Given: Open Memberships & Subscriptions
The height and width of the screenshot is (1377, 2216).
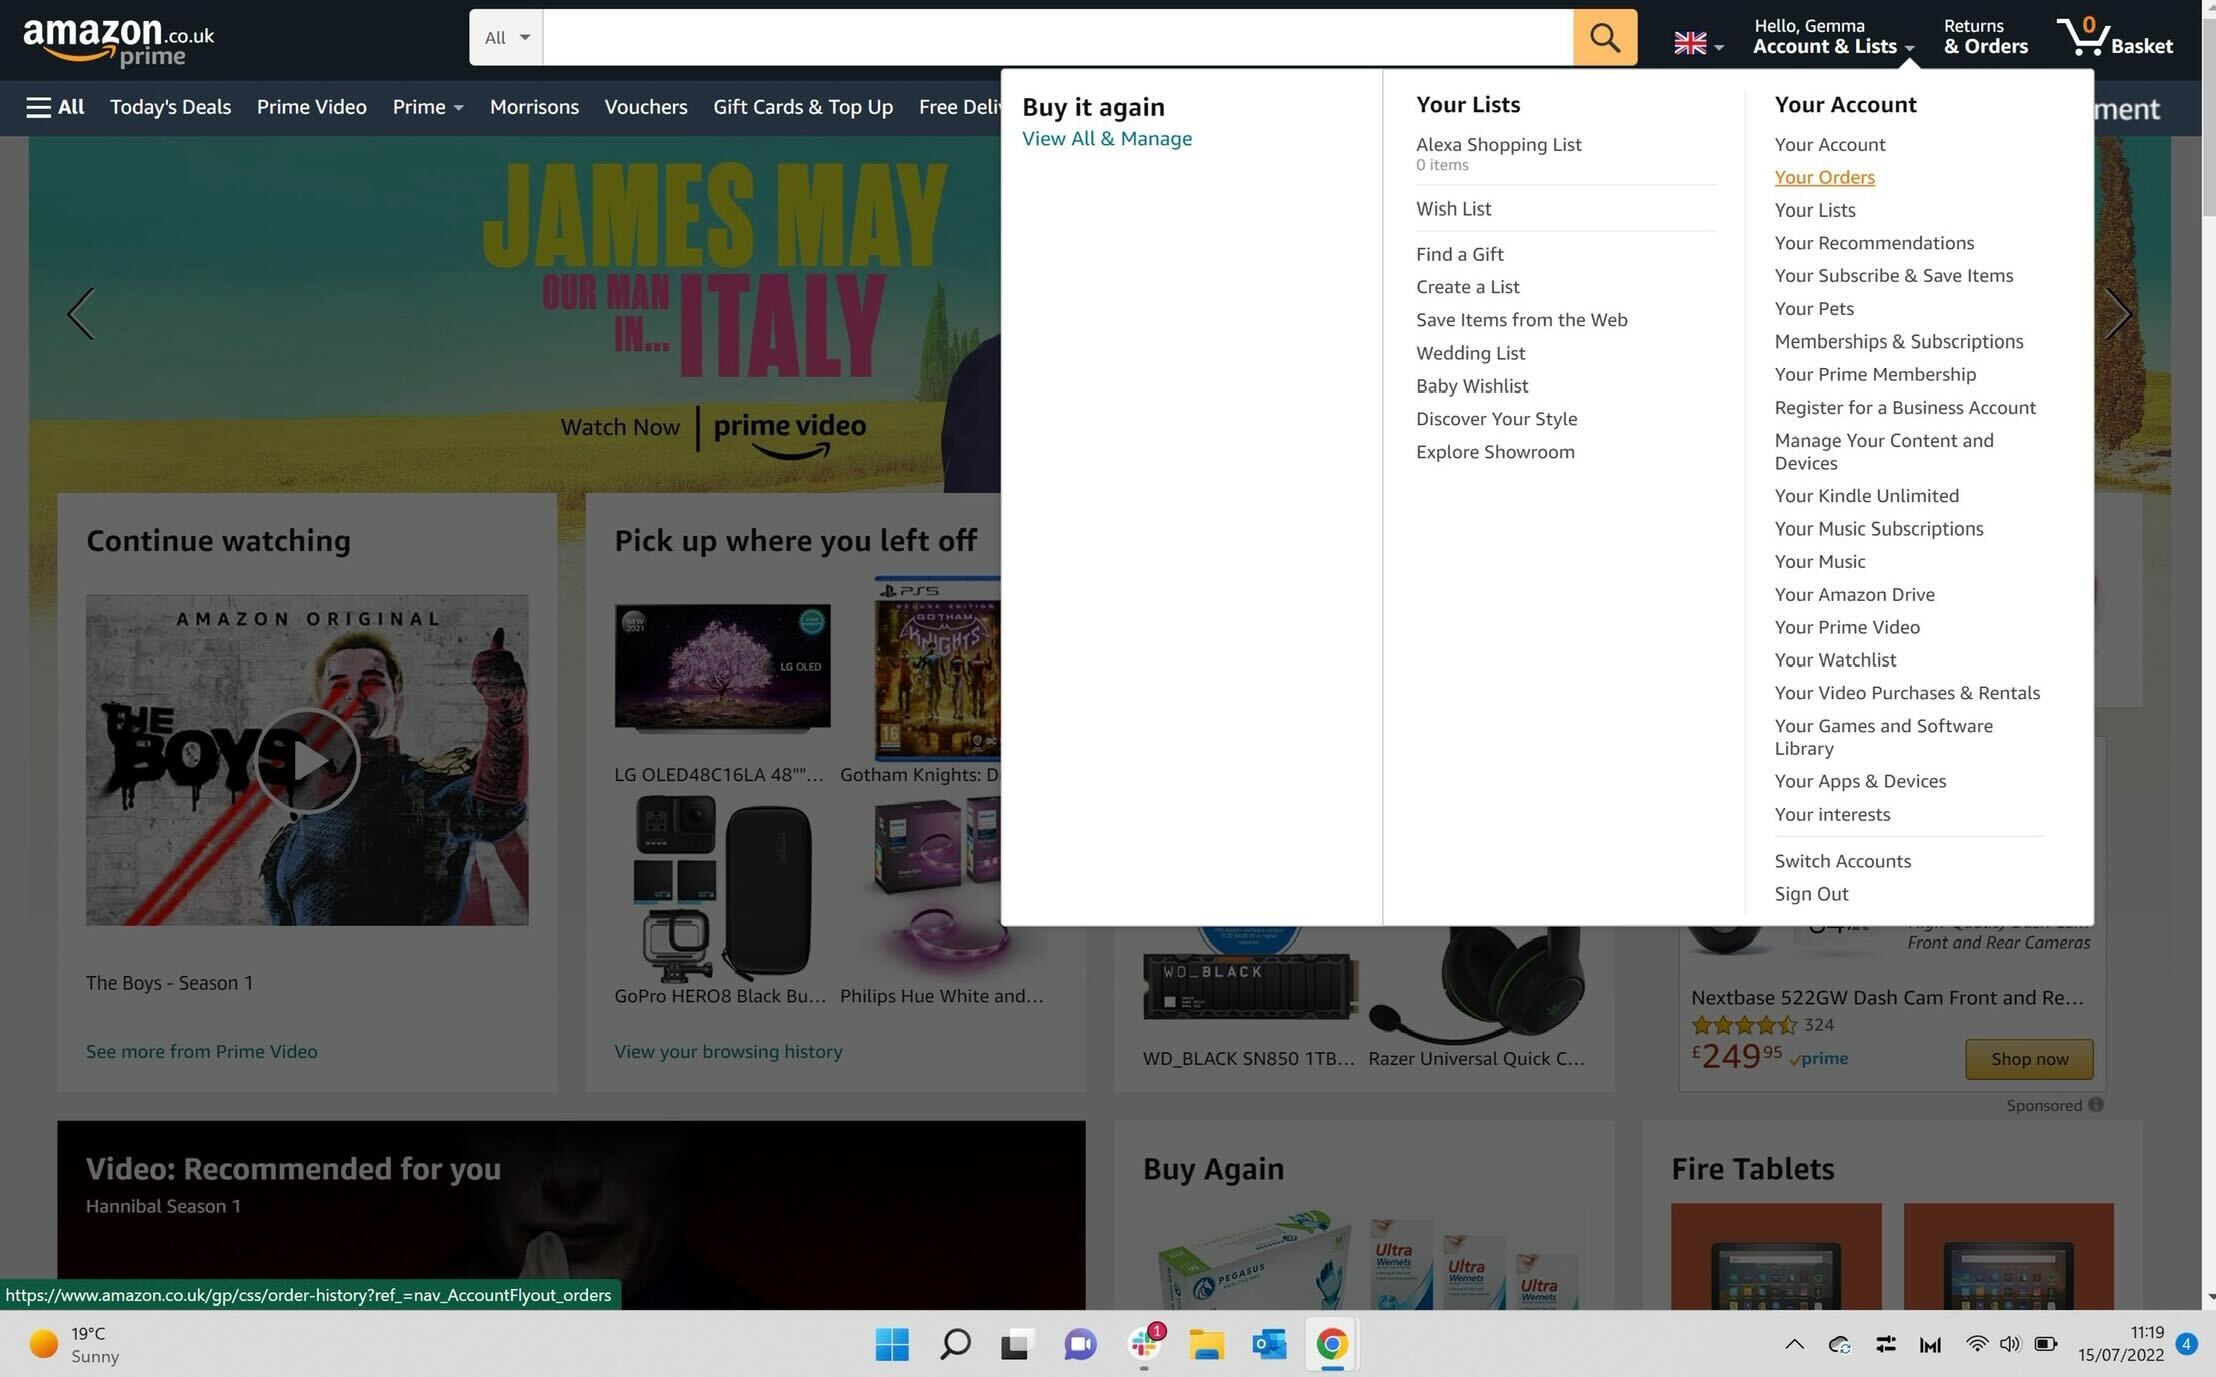Looking at the screenshot, I should click(x=1898, y=342).
